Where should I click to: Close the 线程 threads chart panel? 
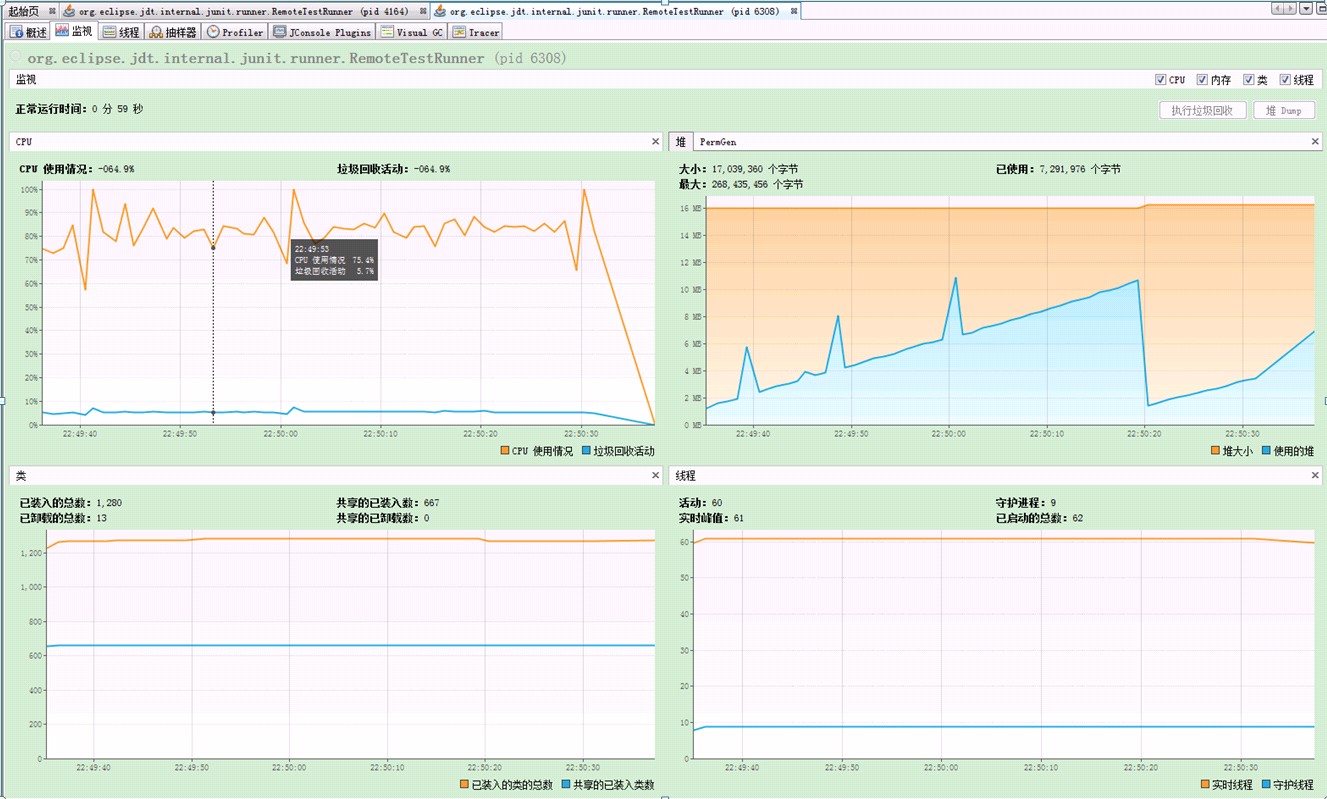coord(1316,476)
